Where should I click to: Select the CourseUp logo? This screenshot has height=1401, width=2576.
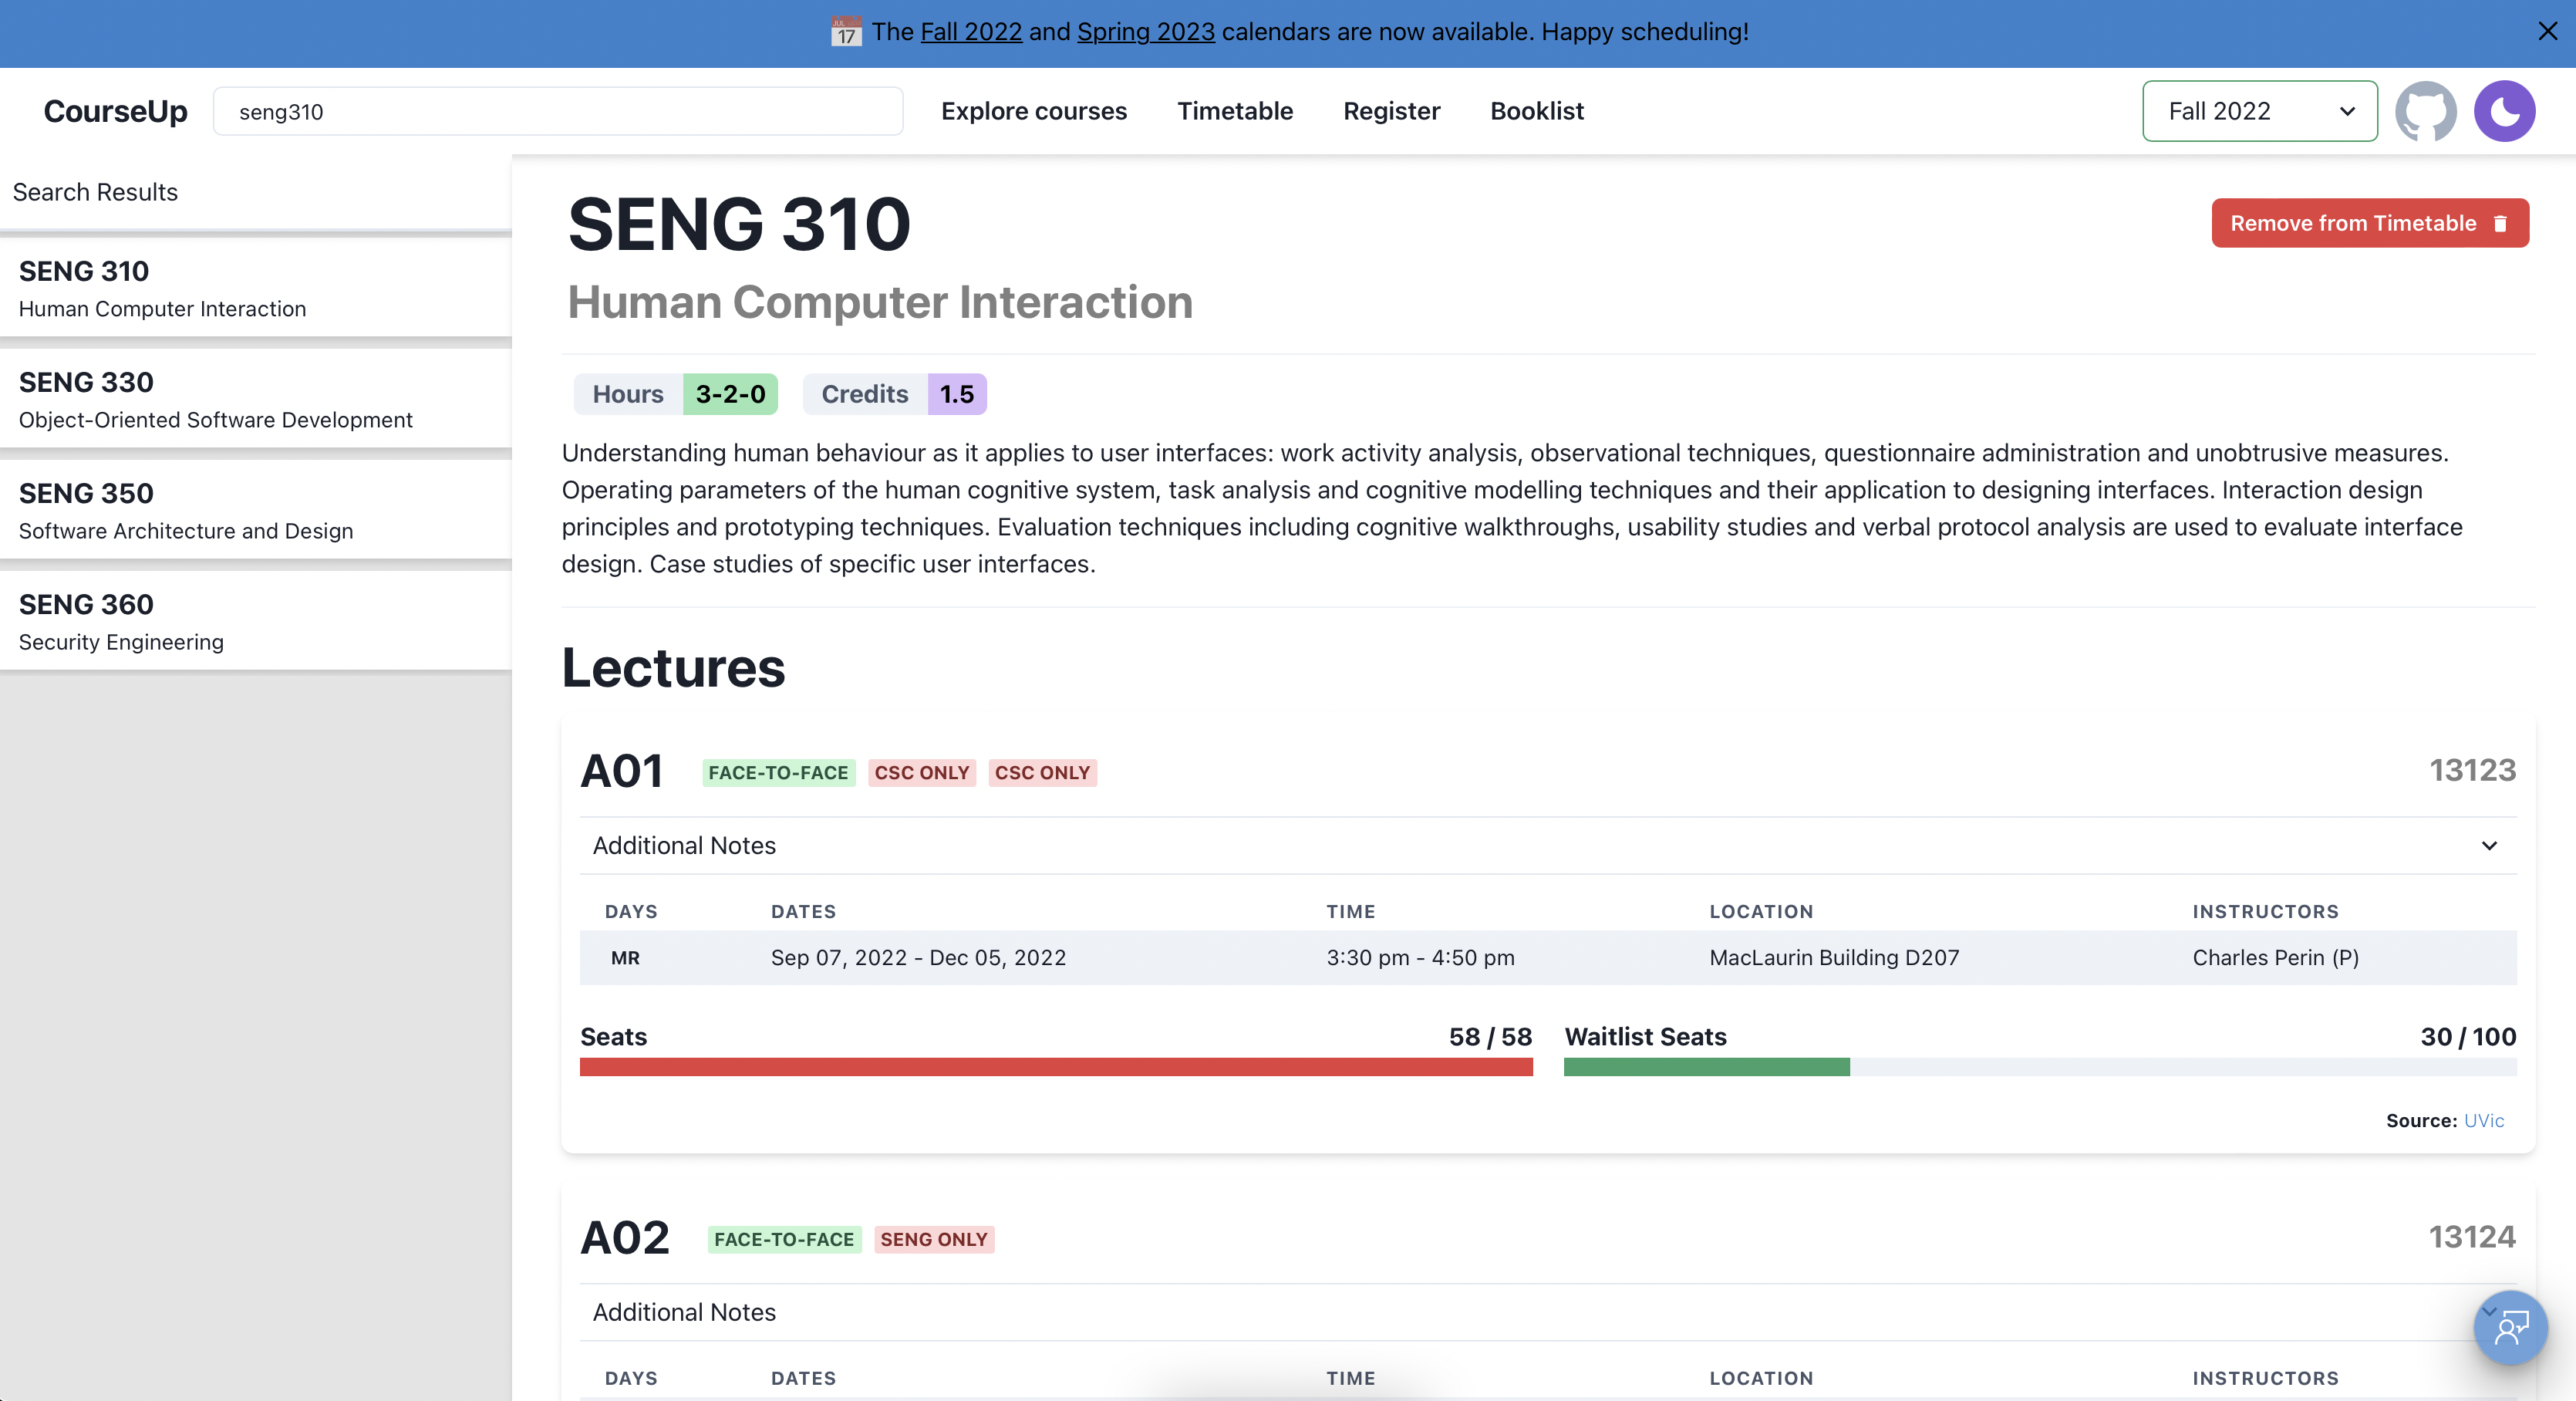[115, 111]
